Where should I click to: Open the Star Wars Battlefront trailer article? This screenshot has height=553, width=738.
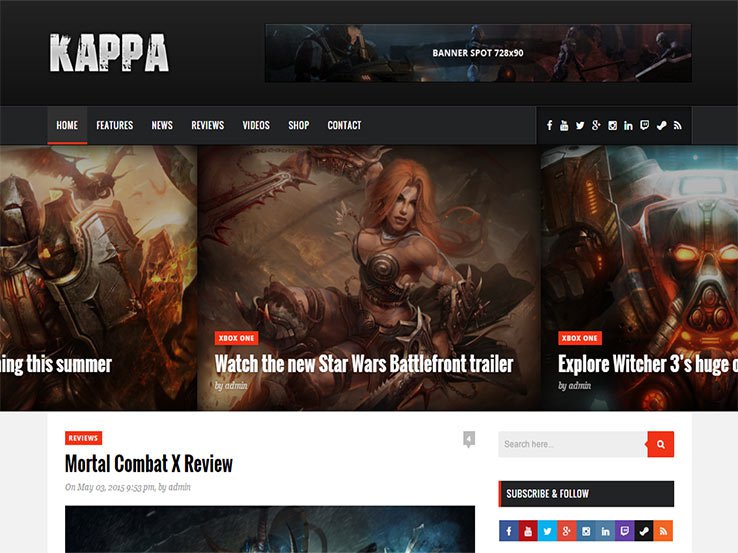pos(364,364)
